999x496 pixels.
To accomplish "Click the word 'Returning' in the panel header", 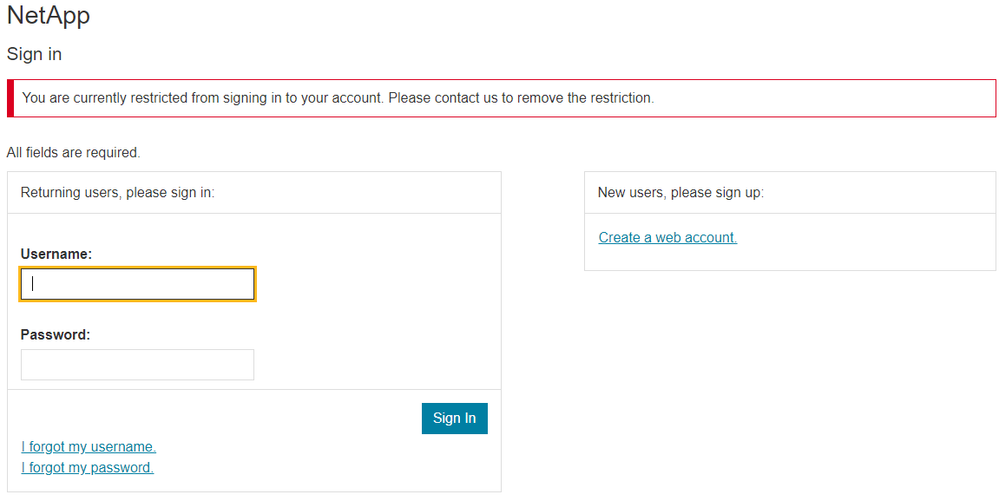I will [x=49, y=193].
